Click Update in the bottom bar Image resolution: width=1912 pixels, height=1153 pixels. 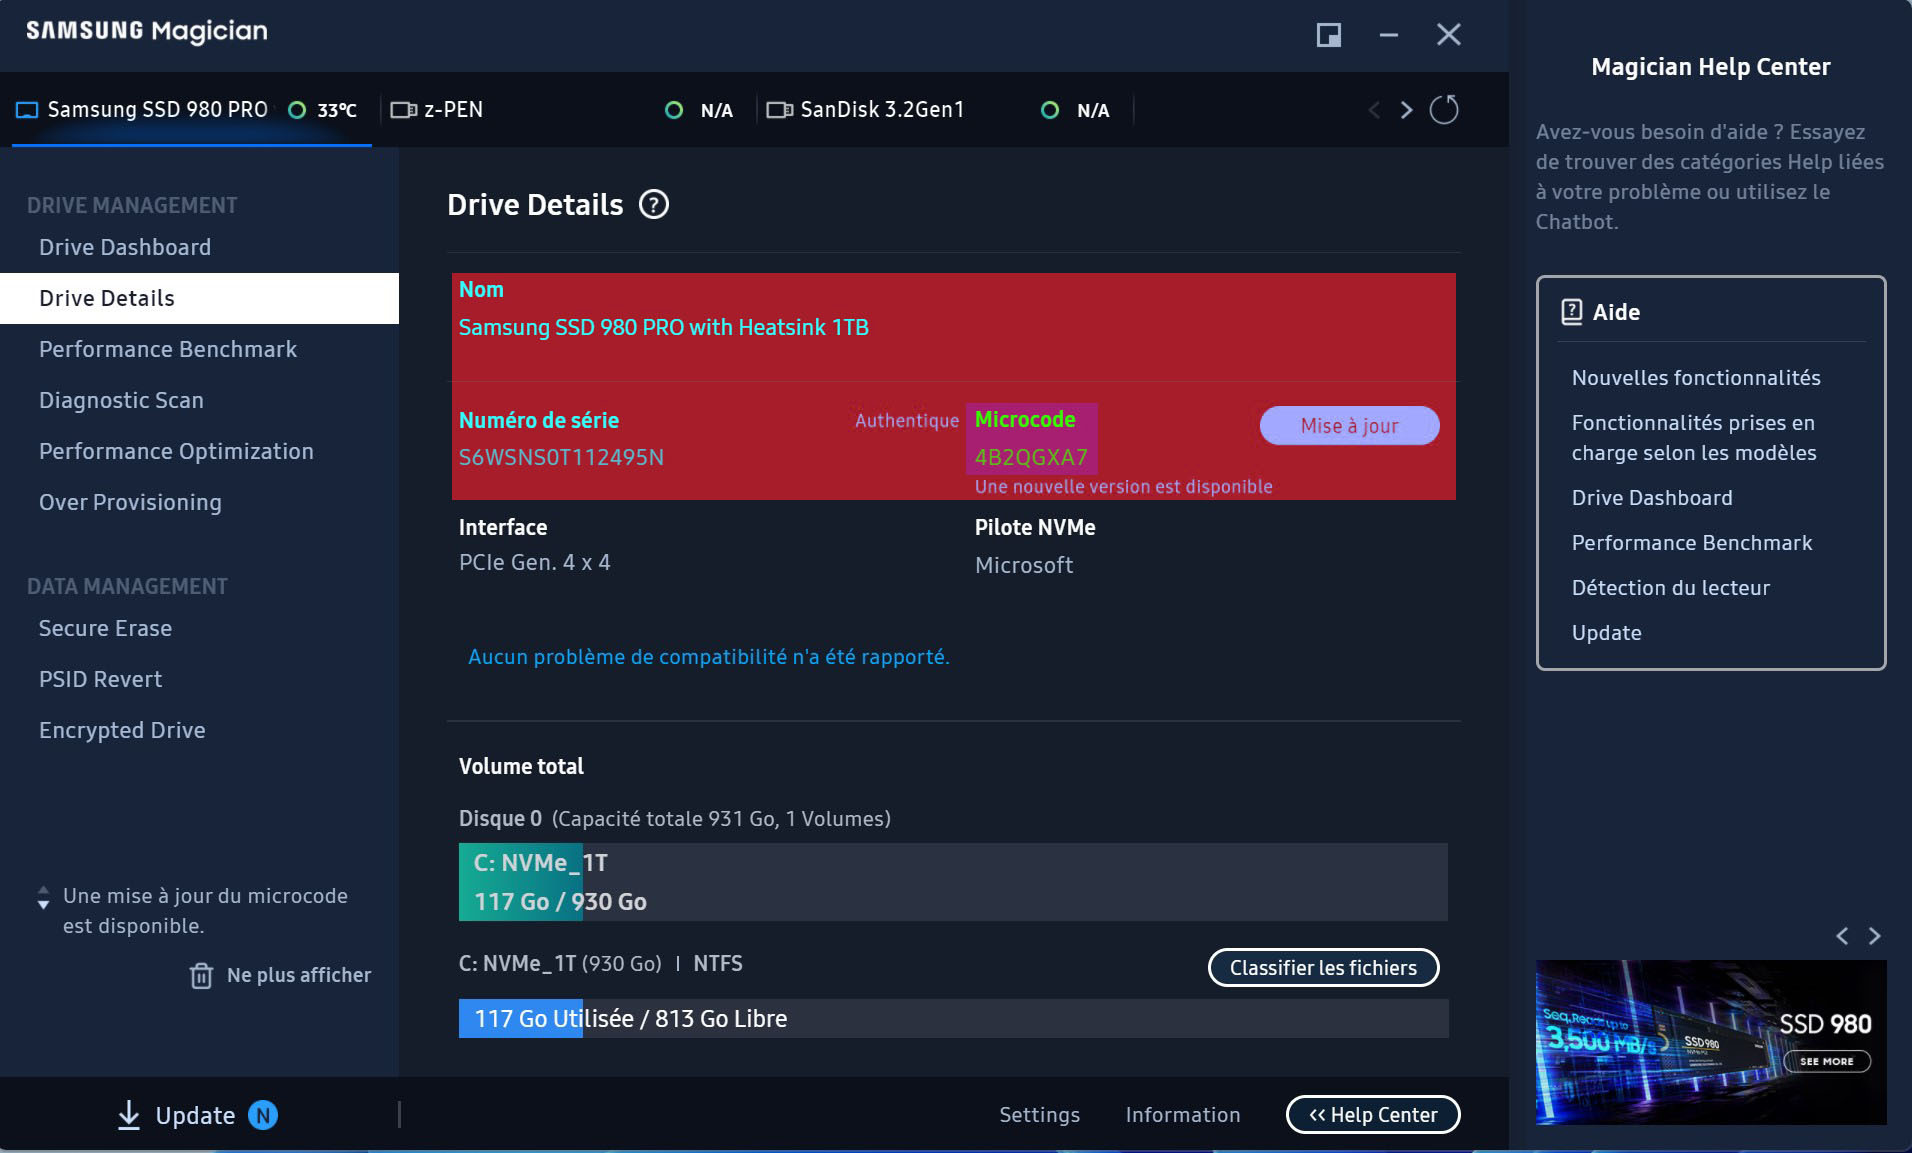coord(195,1115)
